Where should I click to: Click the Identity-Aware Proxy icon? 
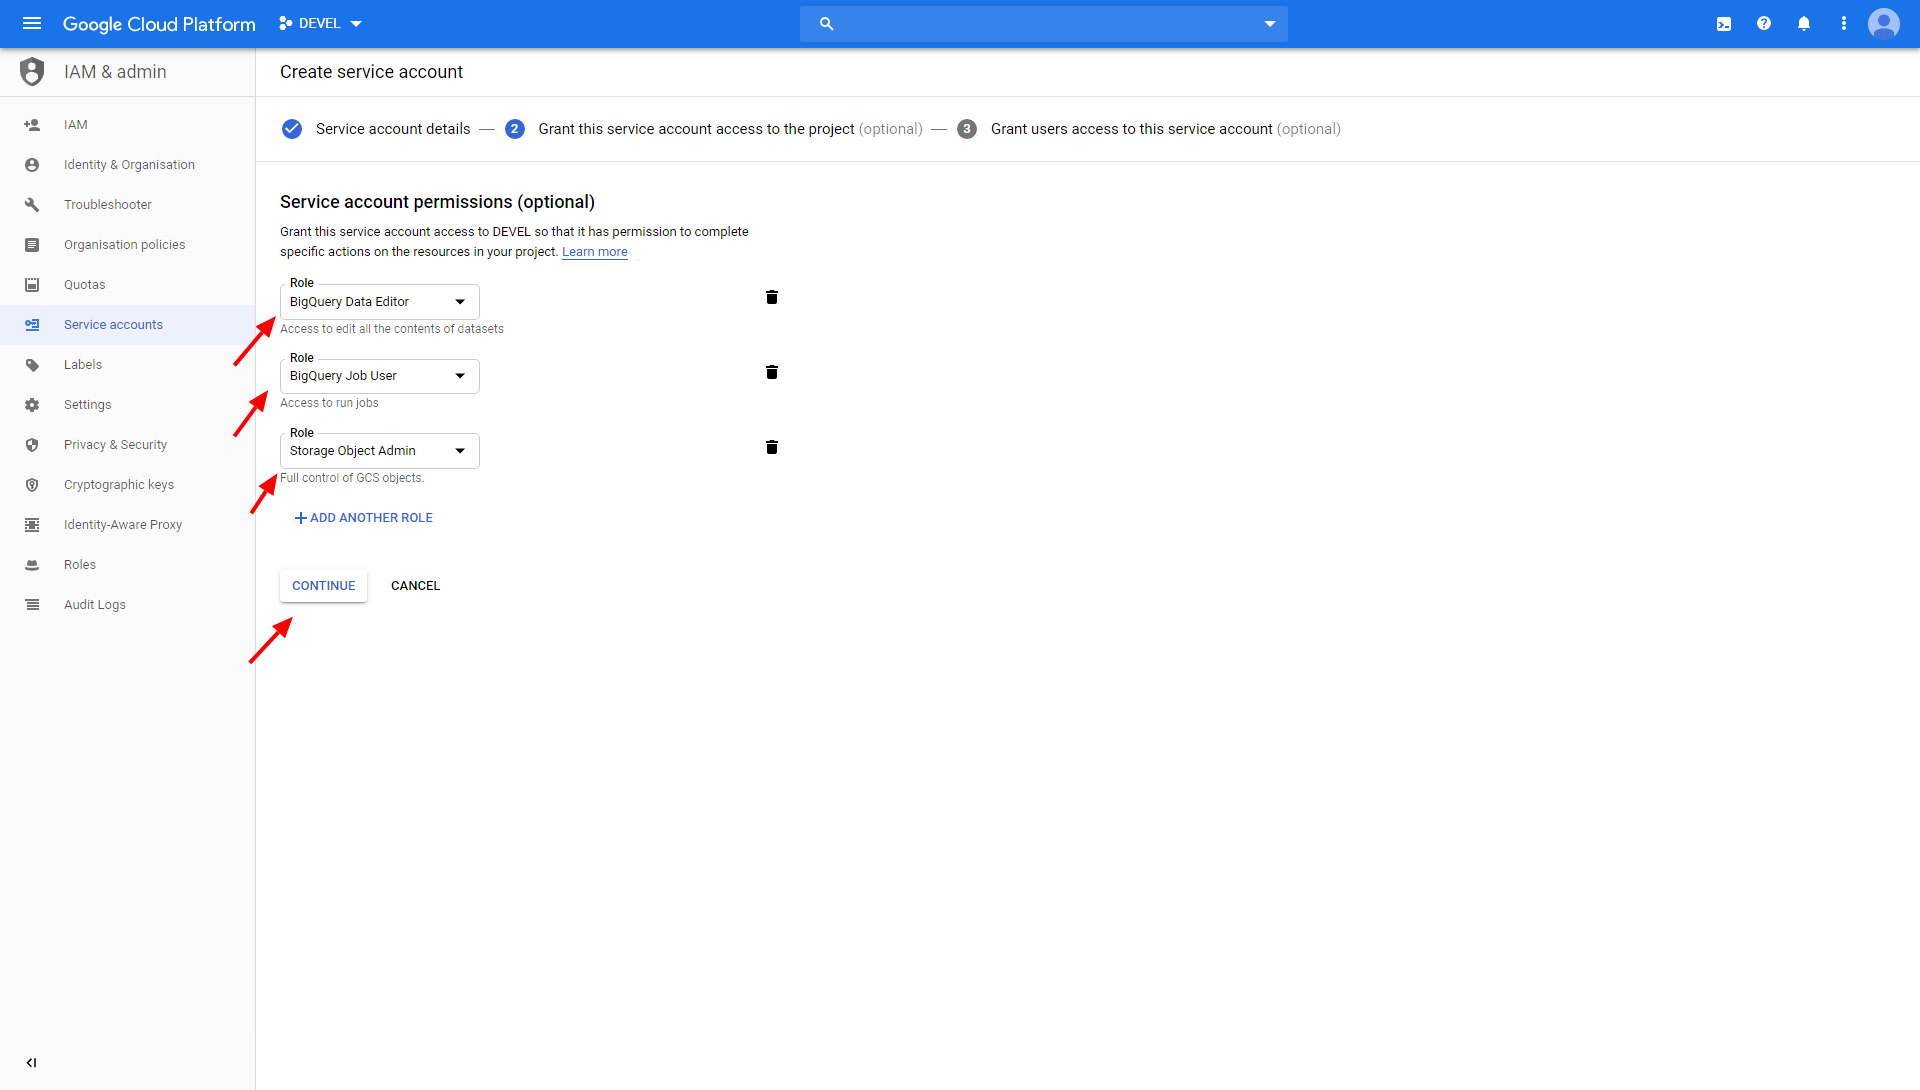[x=32, y=525]
